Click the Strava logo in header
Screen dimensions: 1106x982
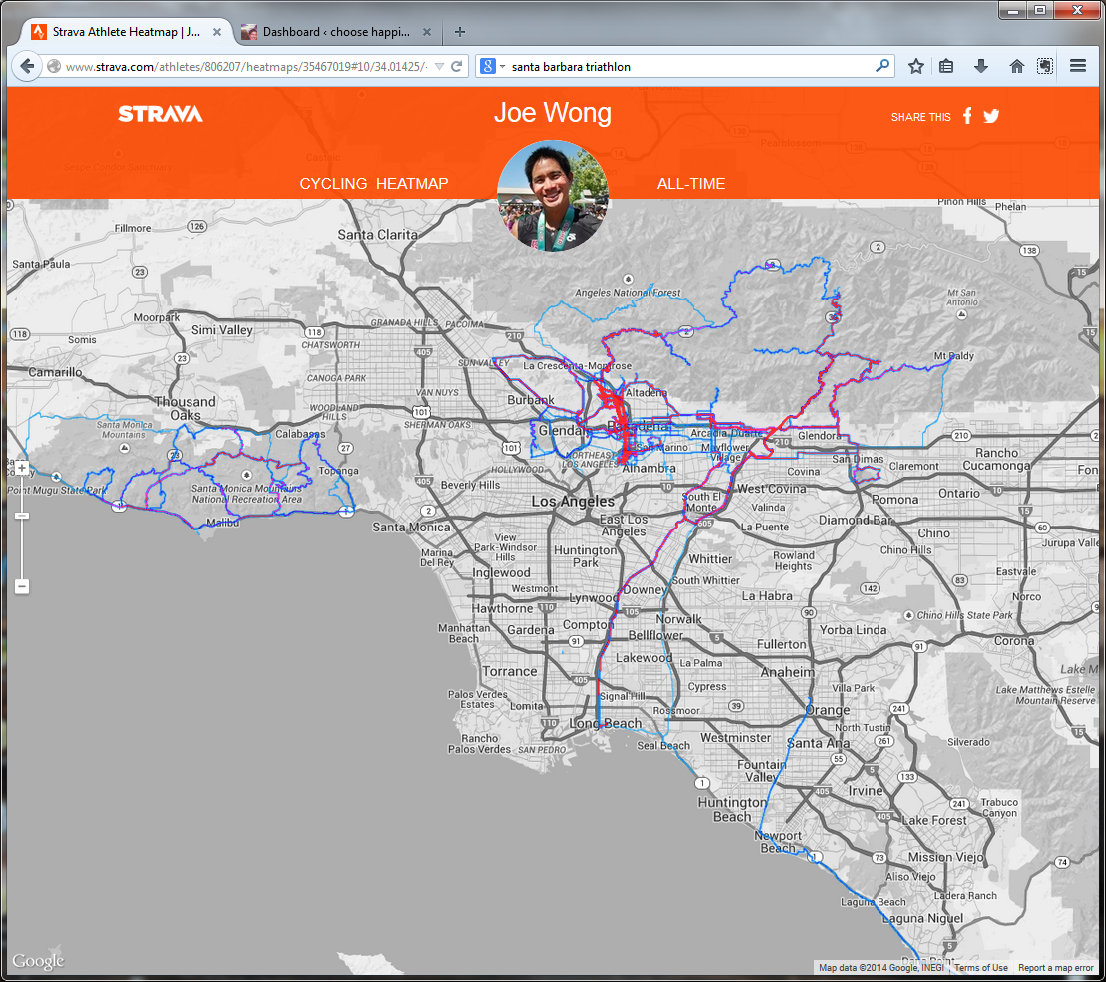pyautogui.click(x=160, y=114)
